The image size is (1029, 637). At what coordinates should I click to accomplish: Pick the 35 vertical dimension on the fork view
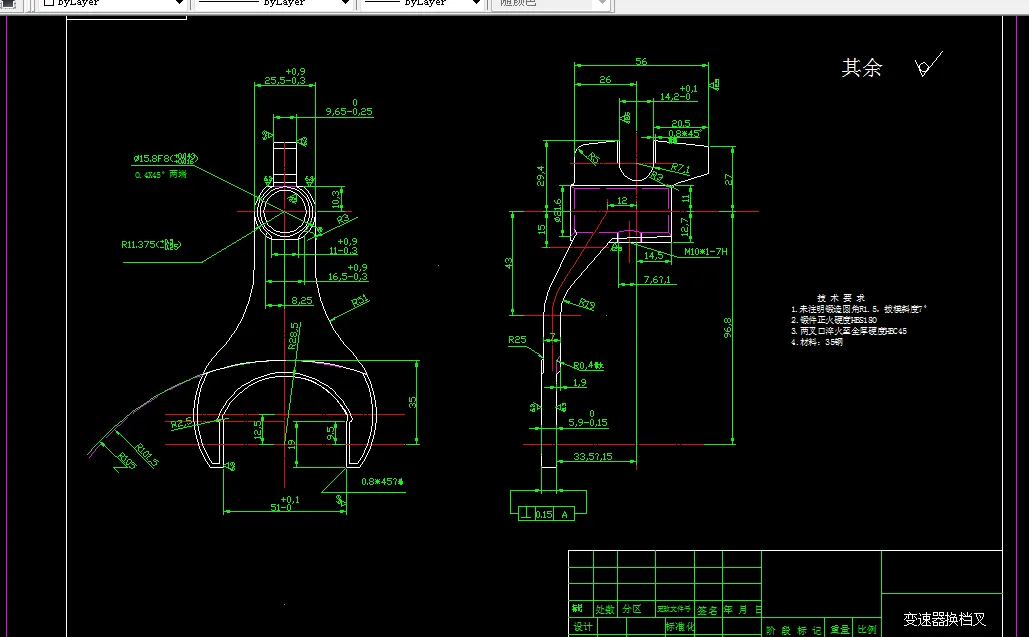tap(412, 402)
